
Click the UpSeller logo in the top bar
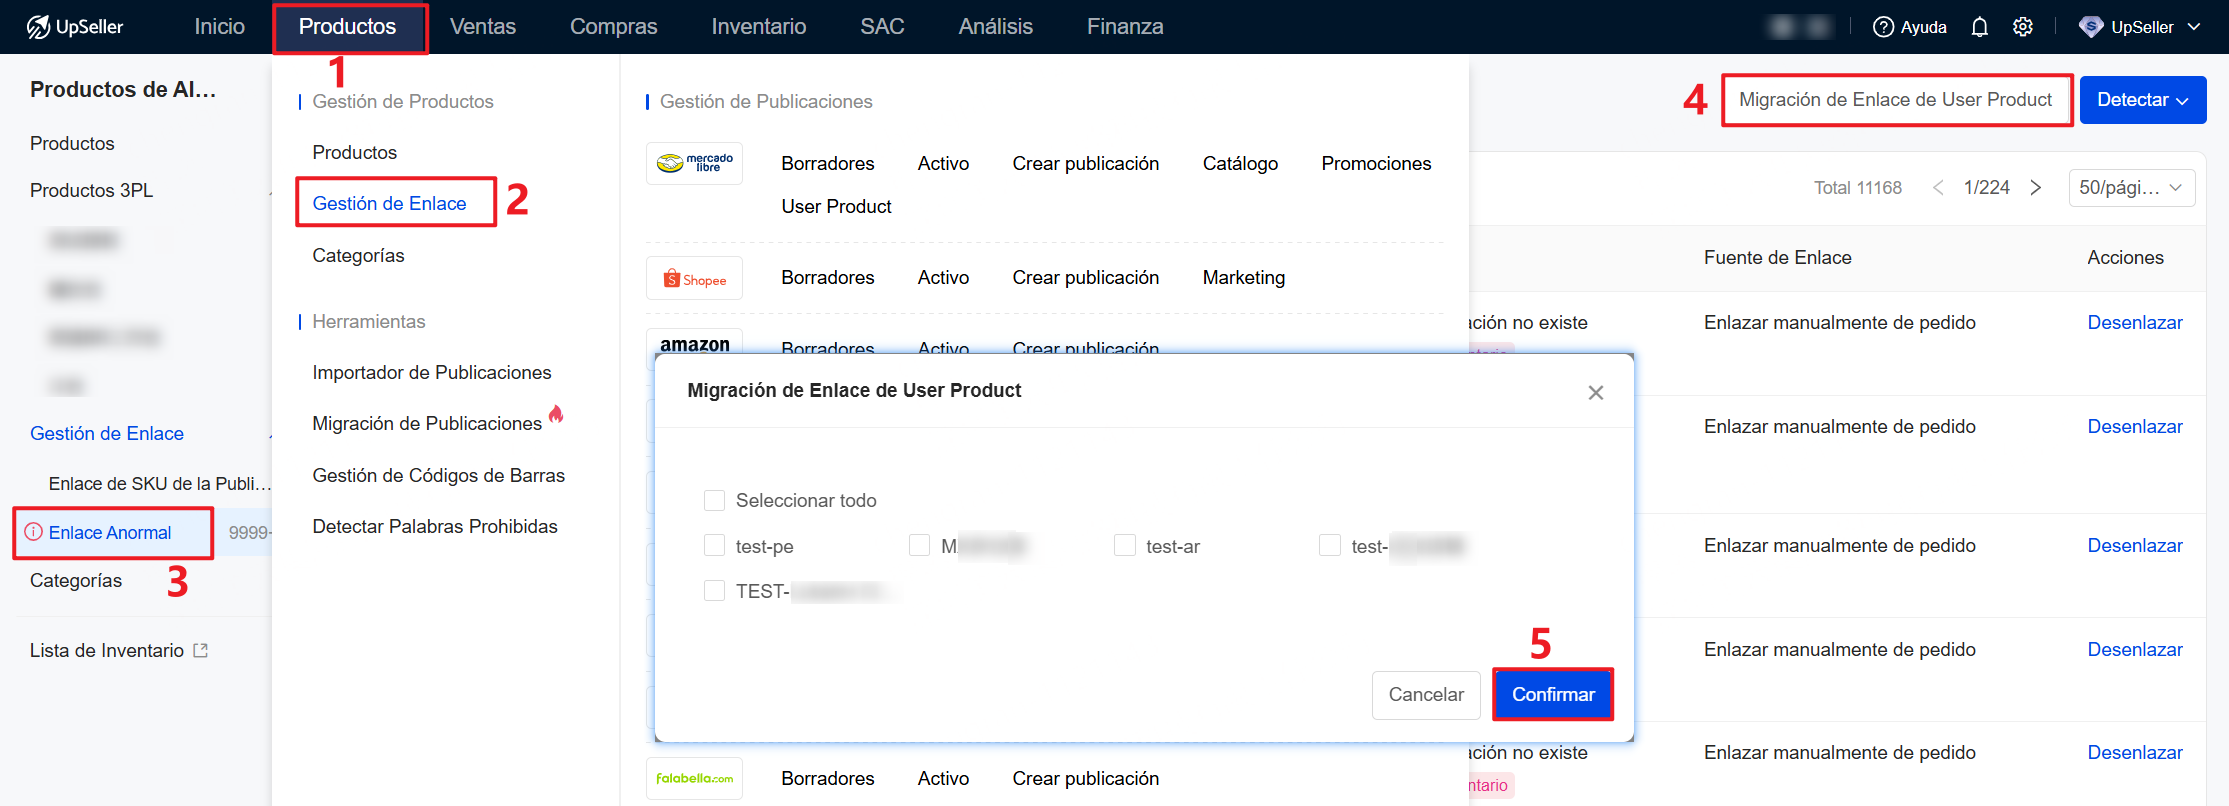(x=75, y=27)
